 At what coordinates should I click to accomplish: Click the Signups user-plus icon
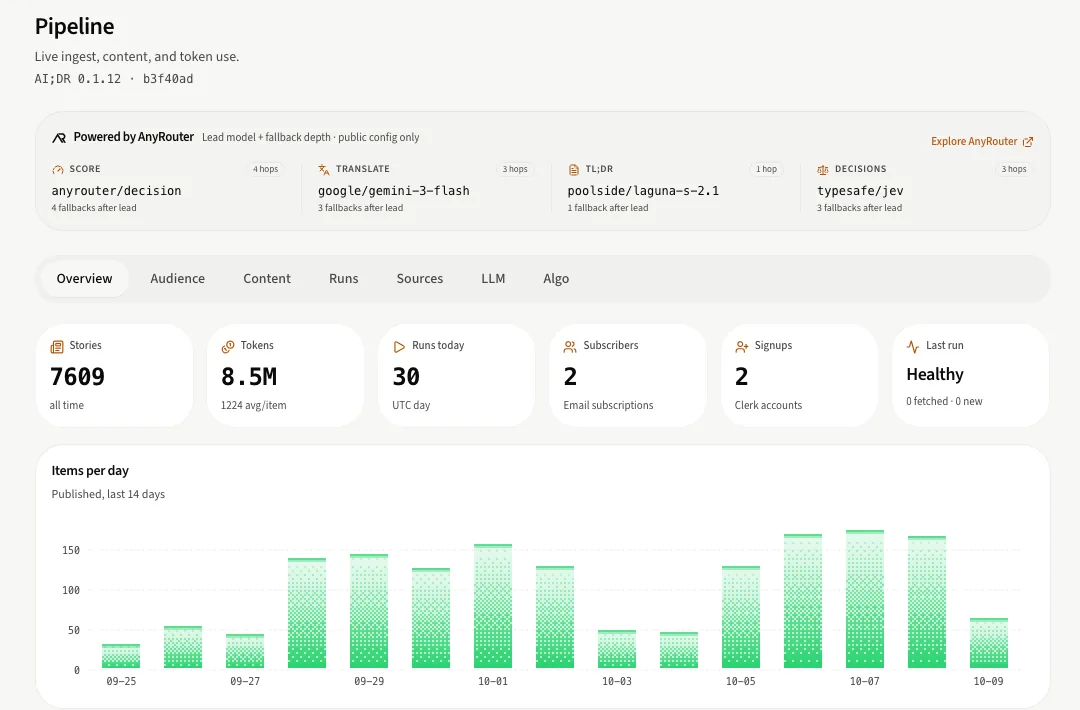pos(742,346)
